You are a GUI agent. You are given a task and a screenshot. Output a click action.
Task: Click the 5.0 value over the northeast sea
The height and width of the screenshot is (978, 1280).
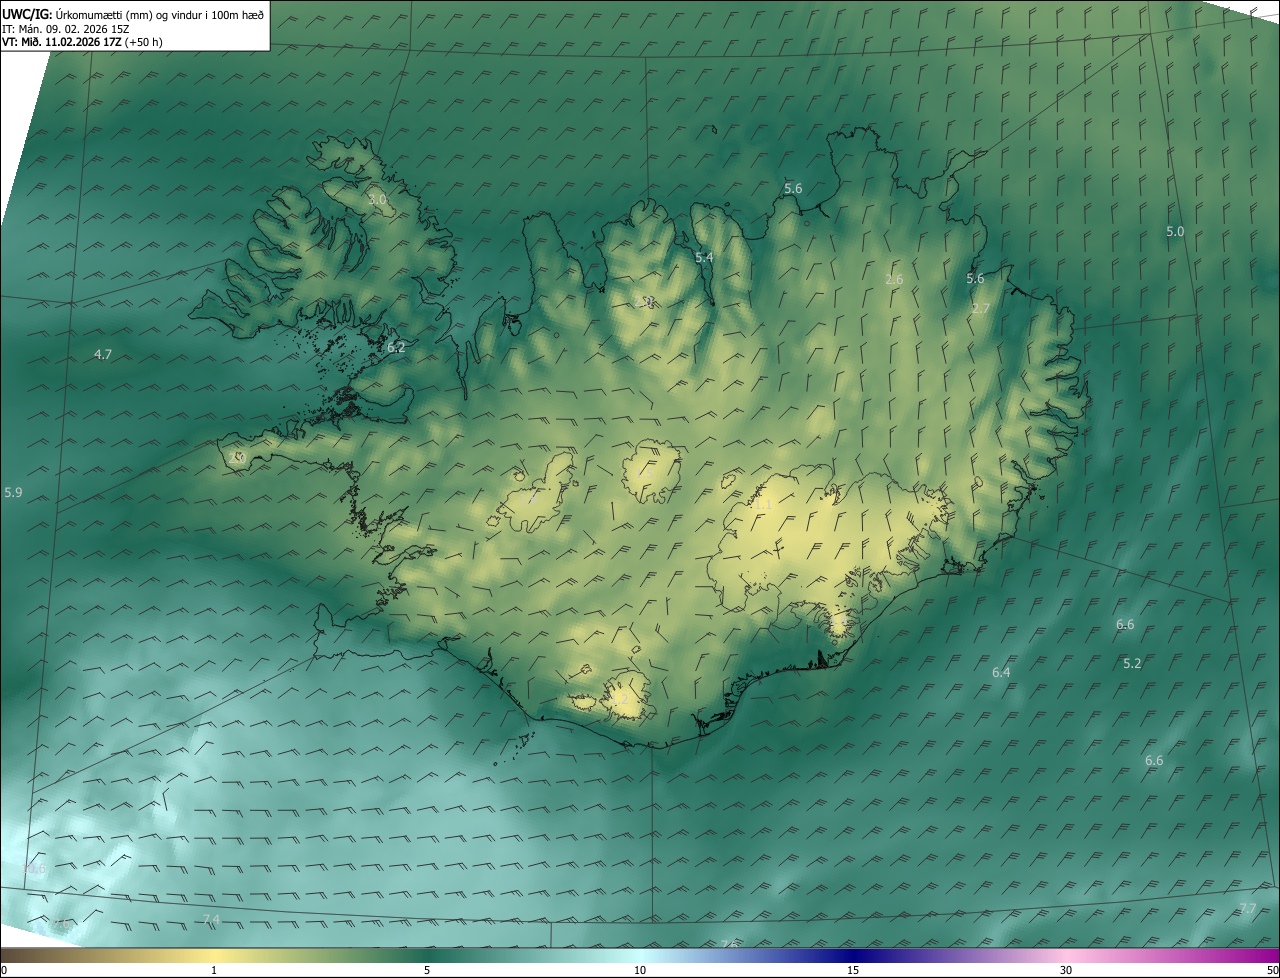pyautogui.click(x=1175, y=232)
